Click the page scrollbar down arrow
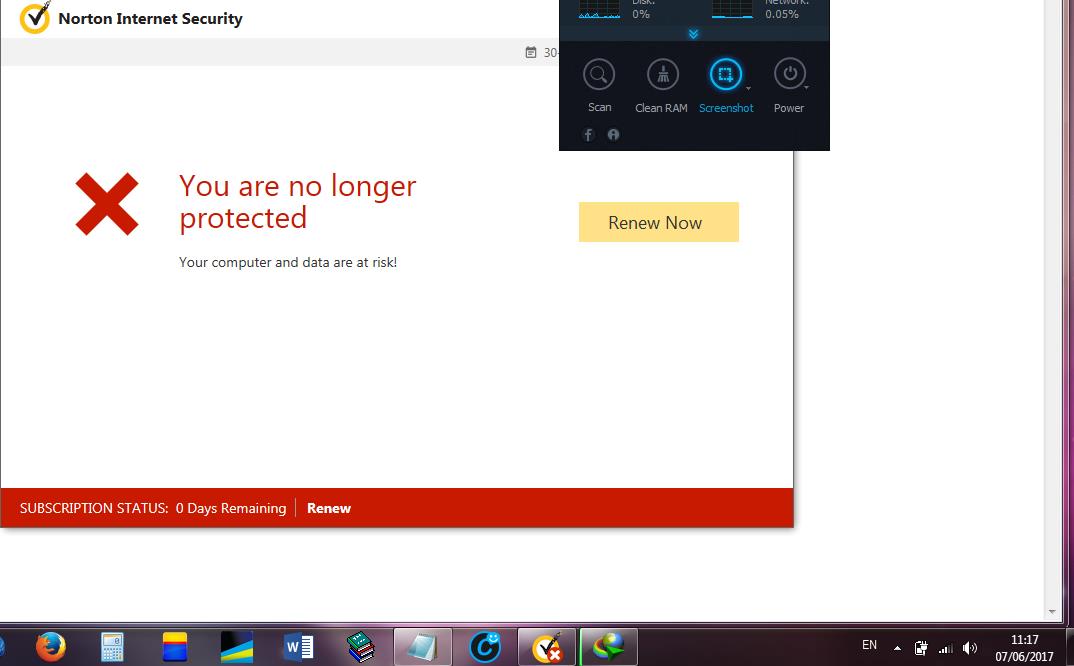 pos(1052,613)
